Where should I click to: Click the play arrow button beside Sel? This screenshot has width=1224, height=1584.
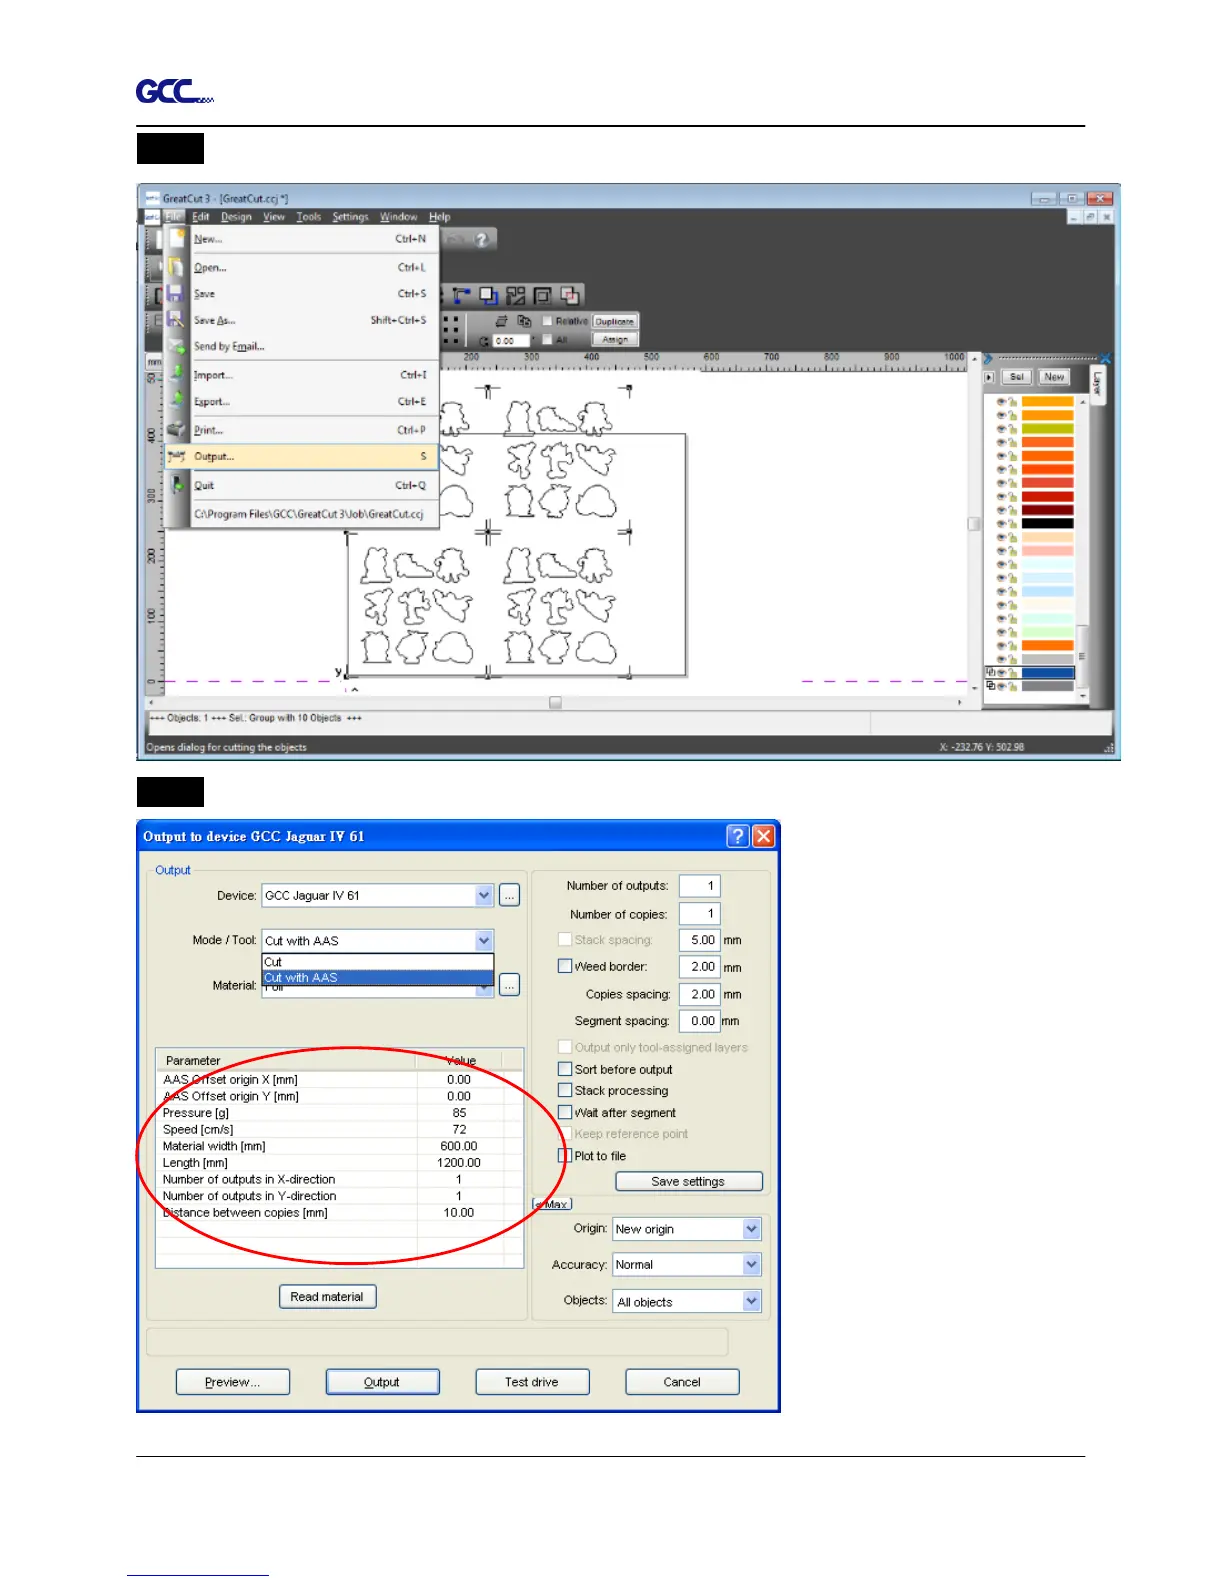989,377
